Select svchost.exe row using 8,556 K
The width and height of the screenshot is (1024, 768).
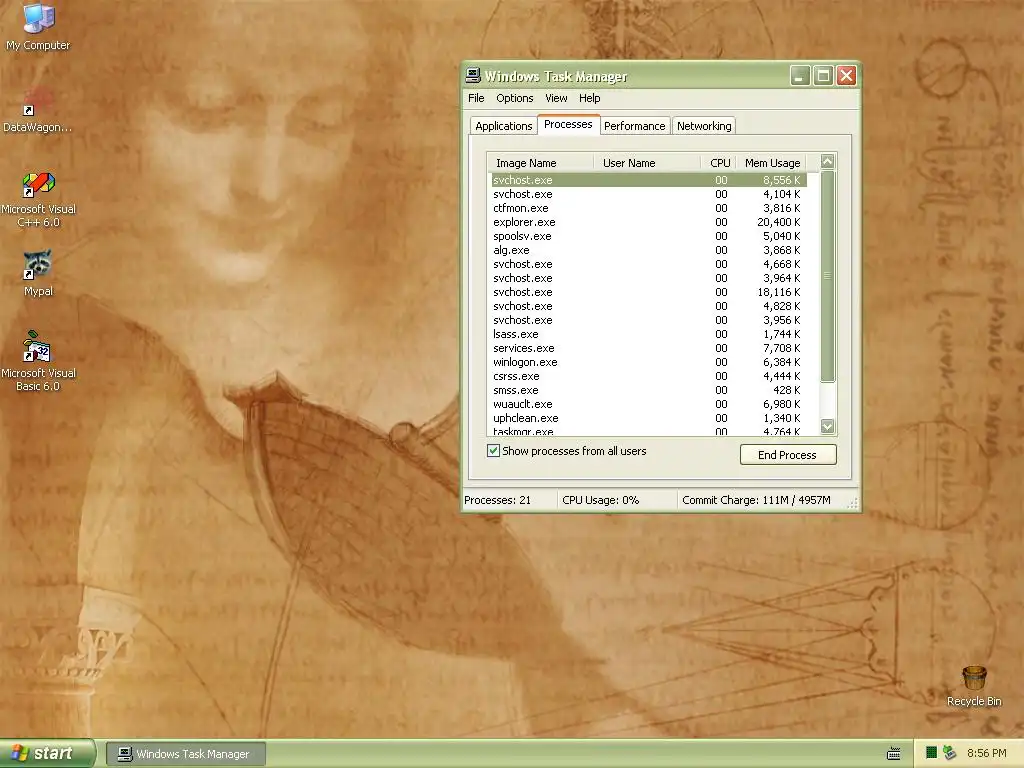[x=649, y=180]
